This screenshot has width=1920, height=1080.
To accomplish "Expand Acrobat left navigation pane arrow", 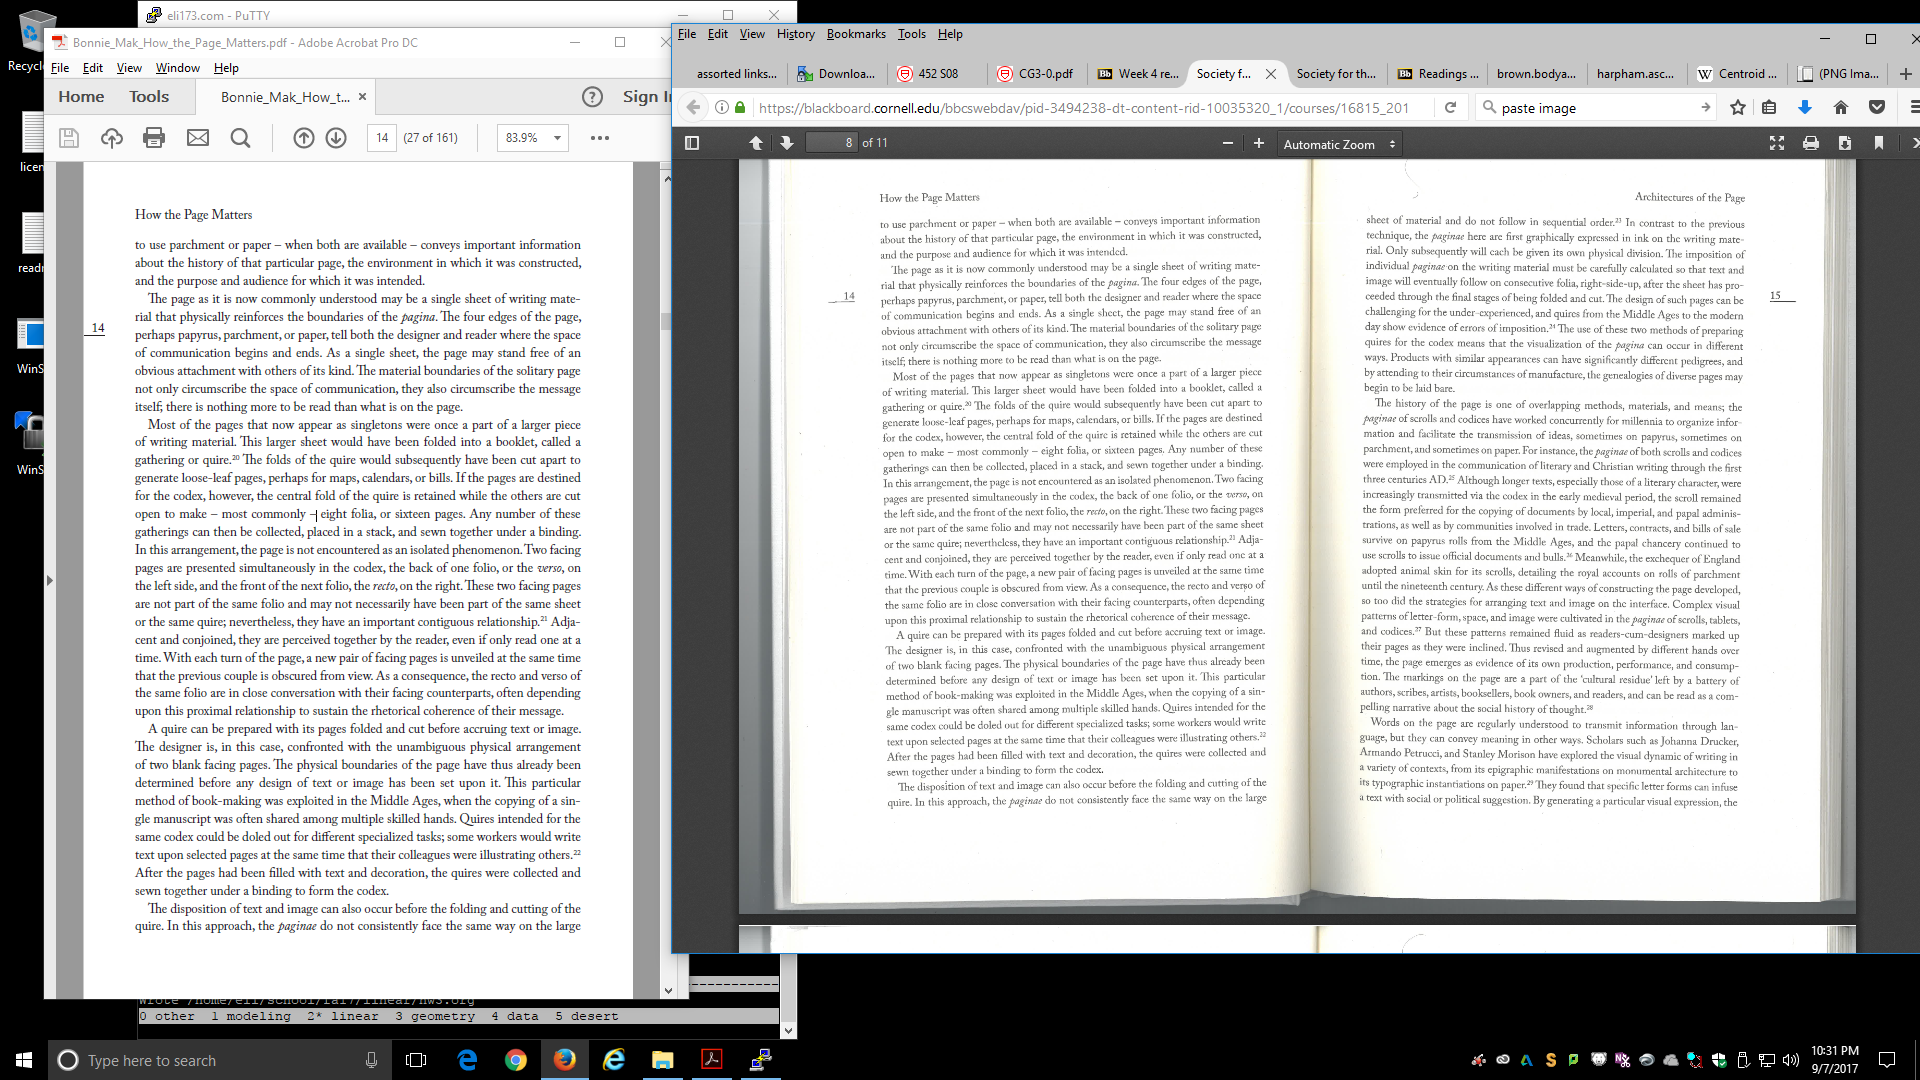I will [x=49, y=580].
